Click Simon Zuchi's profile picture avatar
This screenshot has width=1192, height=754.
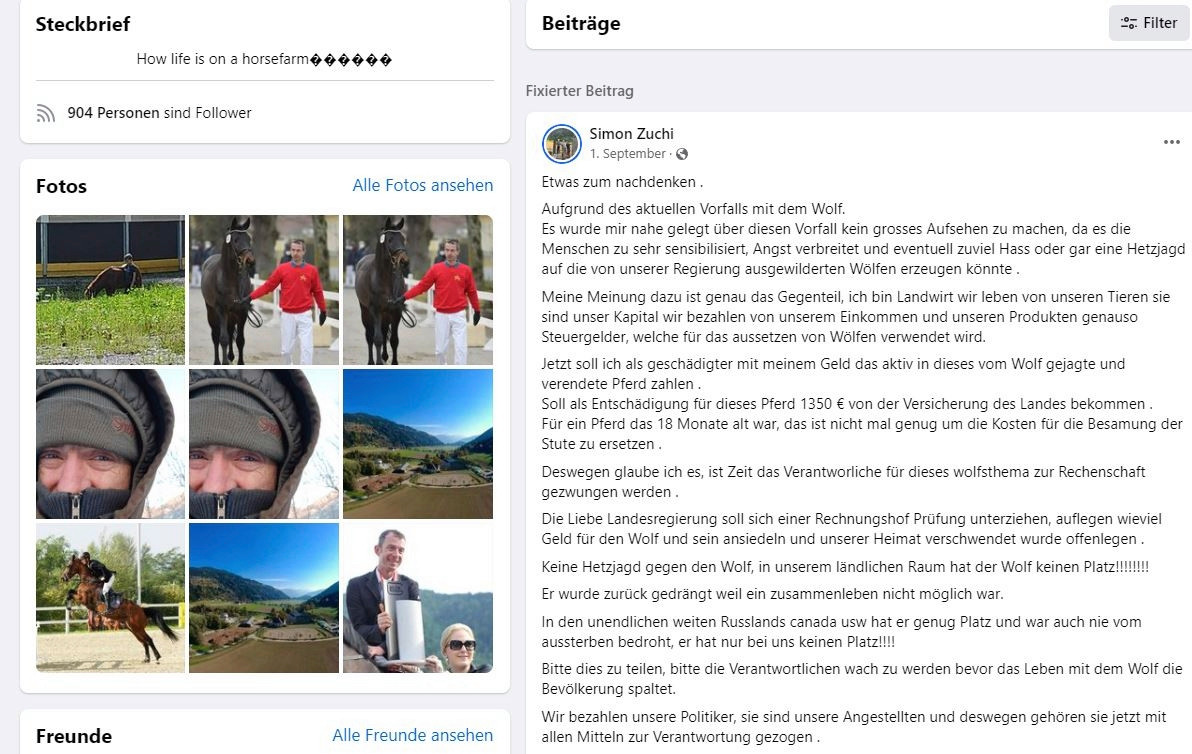(x=562, y=144)
